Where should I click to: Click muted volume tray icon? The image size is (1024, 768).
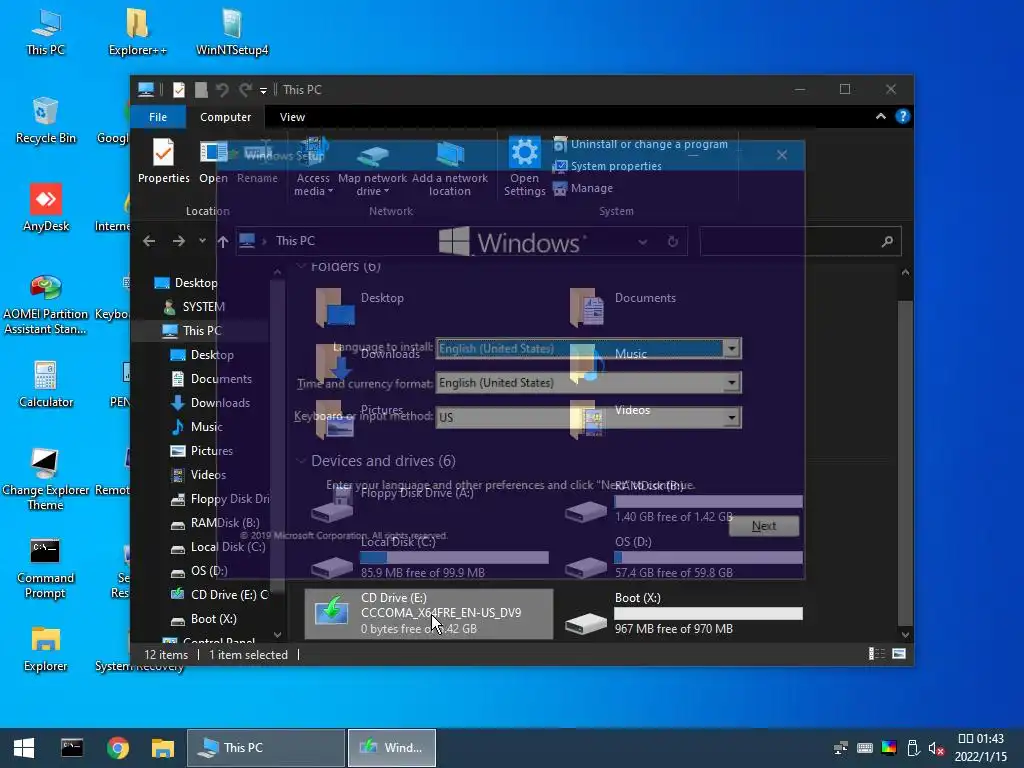(936, 748)
